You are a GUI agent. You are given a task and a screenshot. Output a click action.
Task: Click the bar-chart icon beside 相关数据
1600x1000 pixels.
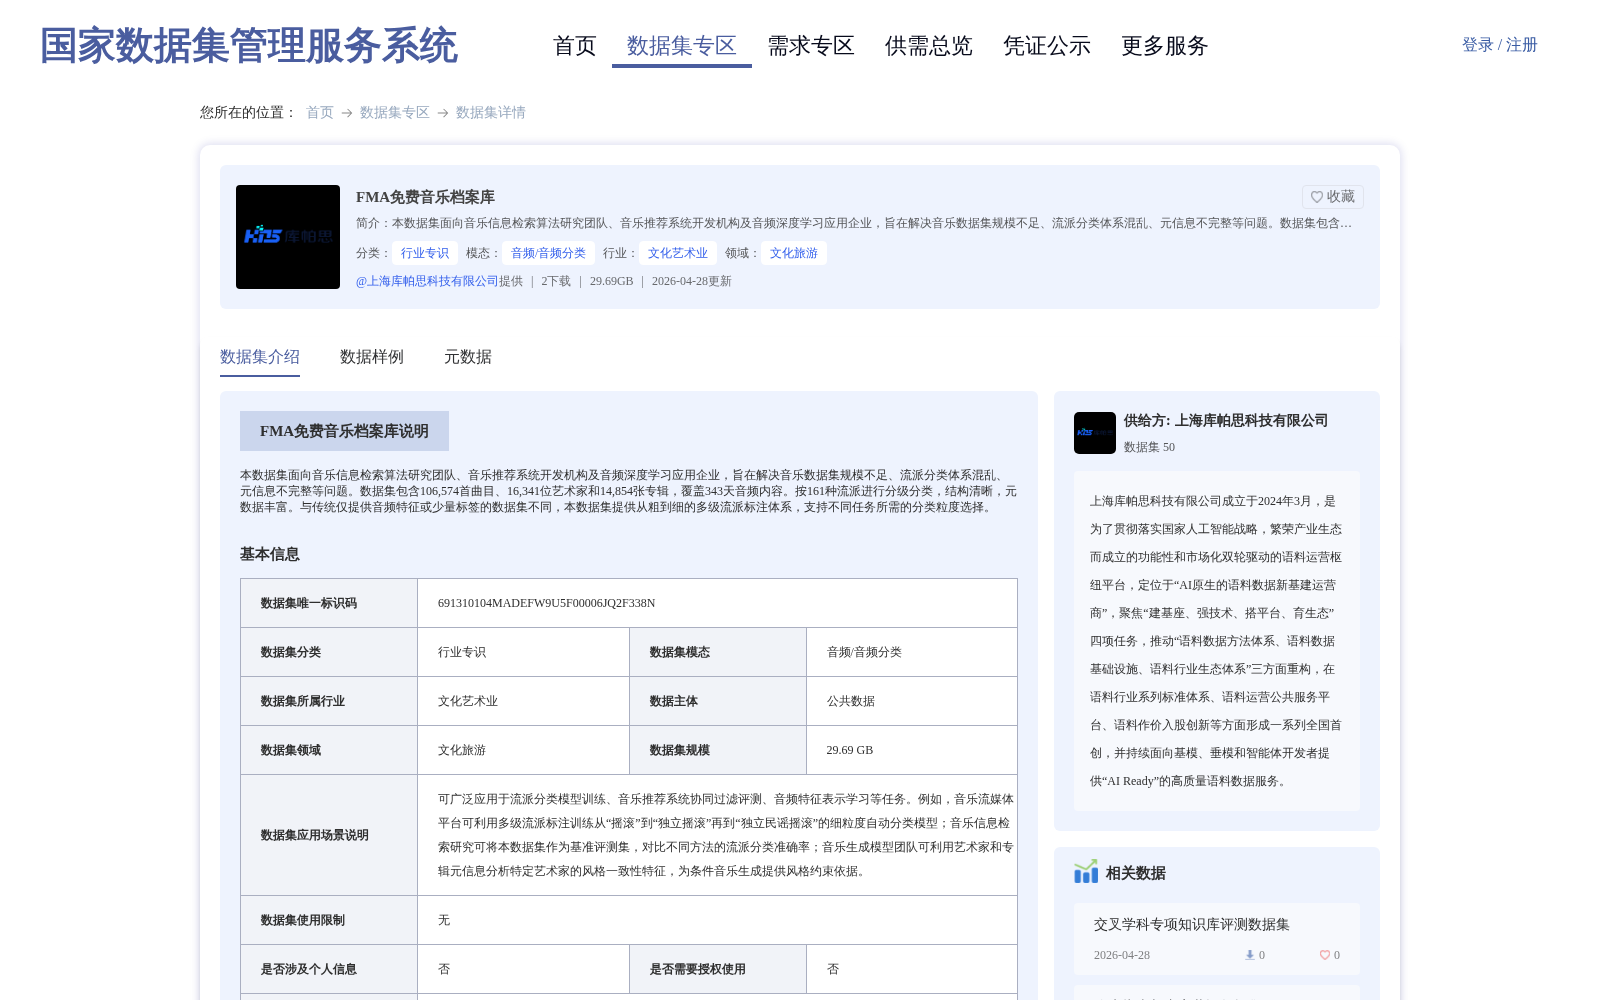(1086, 872)
